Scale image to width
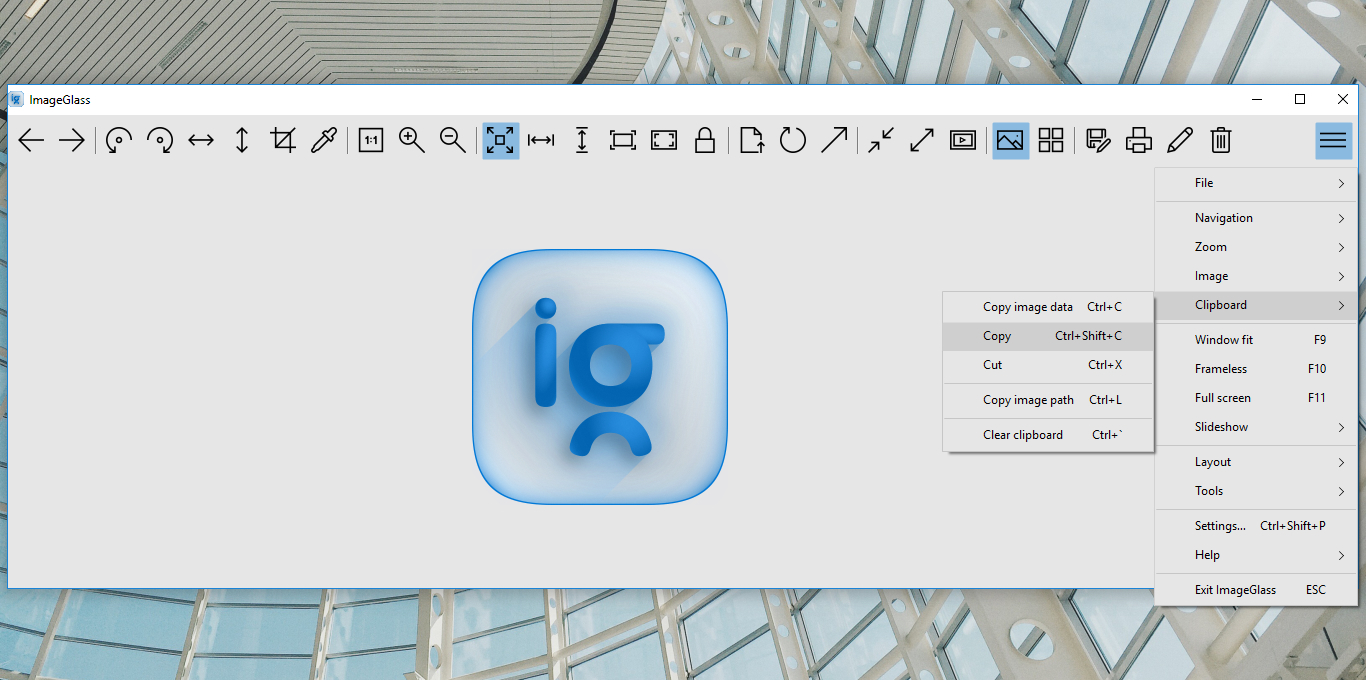1366x680 pixels. click(x=541, y=141)
